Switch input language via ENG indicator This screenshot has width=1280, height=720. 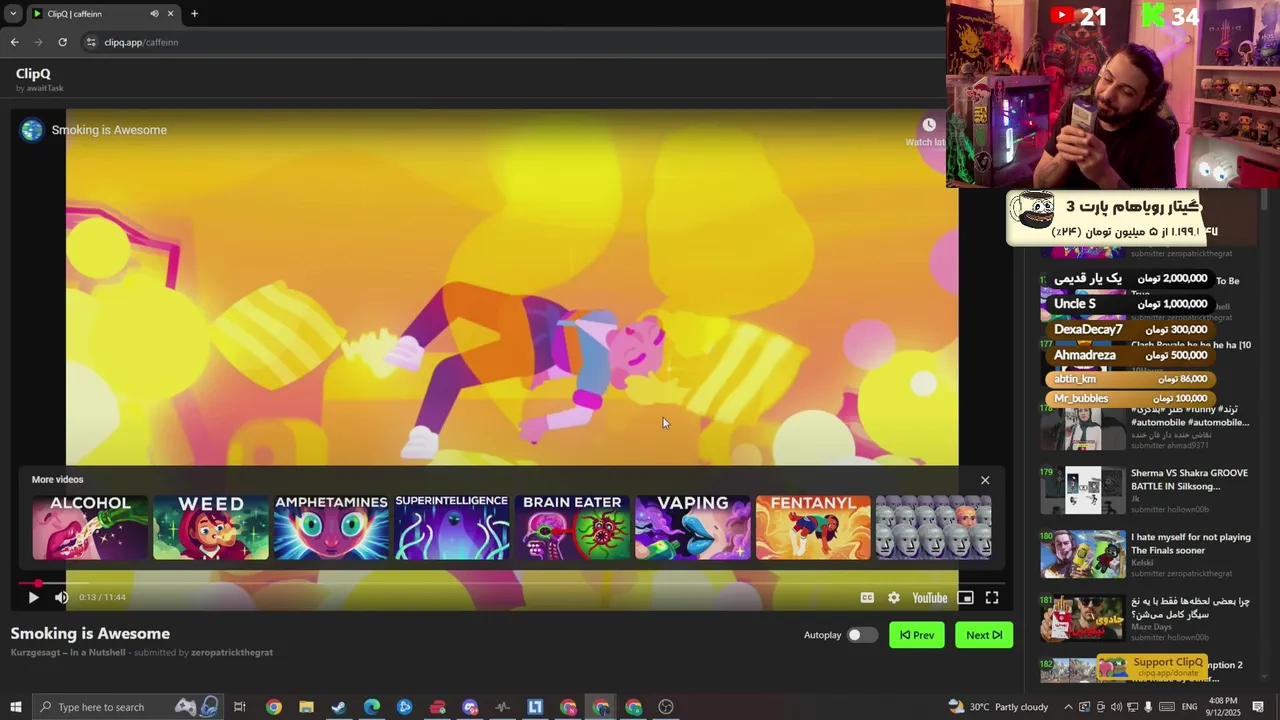click(1189, 707)
